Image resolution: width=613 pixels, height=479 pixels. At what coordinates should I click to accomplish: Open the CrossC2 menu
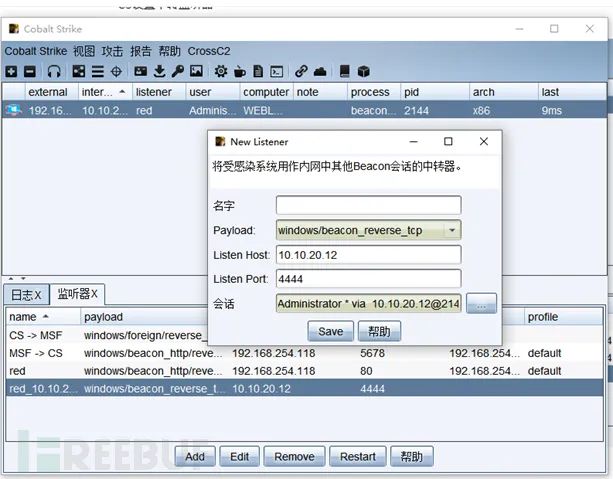(x=209, y=51)
